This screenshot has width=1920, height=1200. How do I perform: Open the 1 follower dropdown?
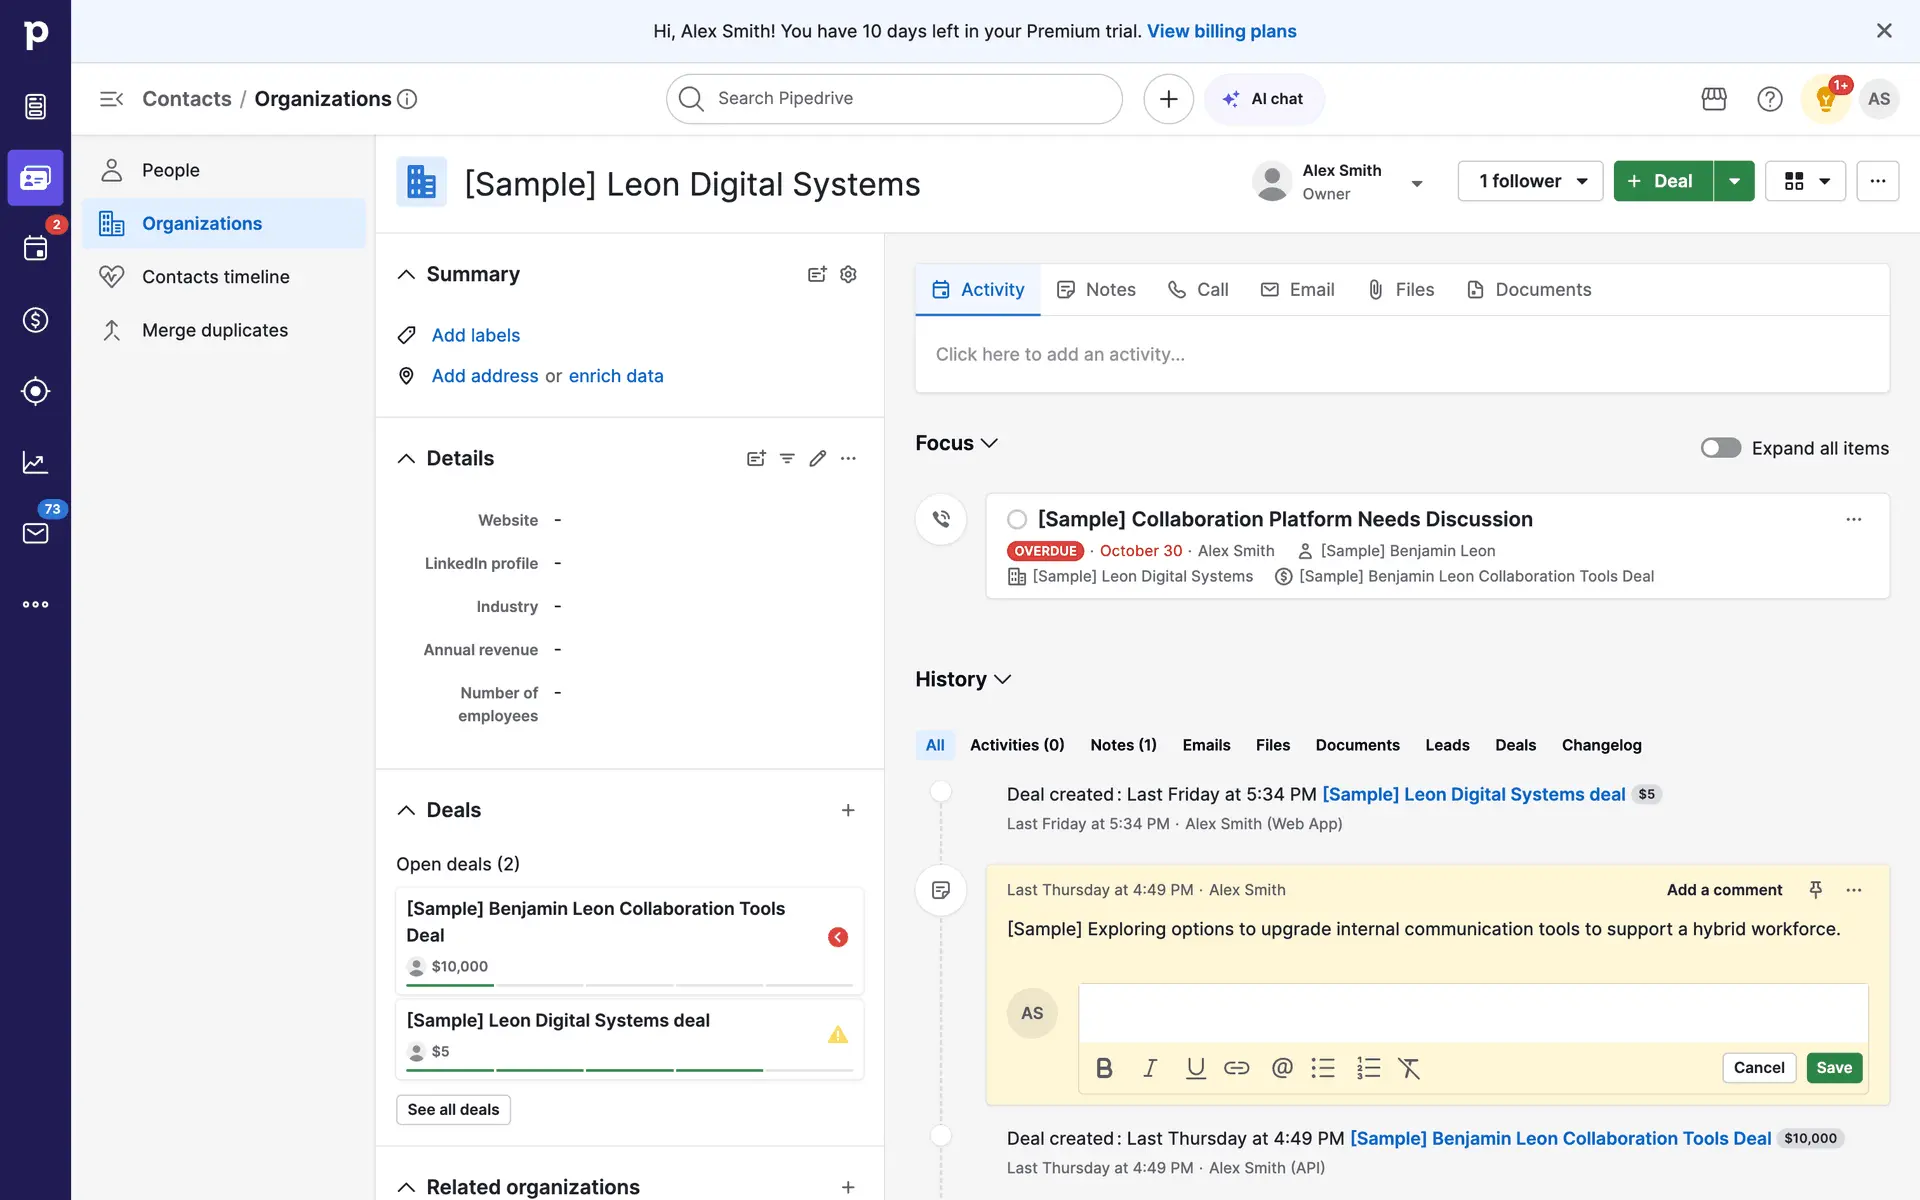click(1530, 181)
